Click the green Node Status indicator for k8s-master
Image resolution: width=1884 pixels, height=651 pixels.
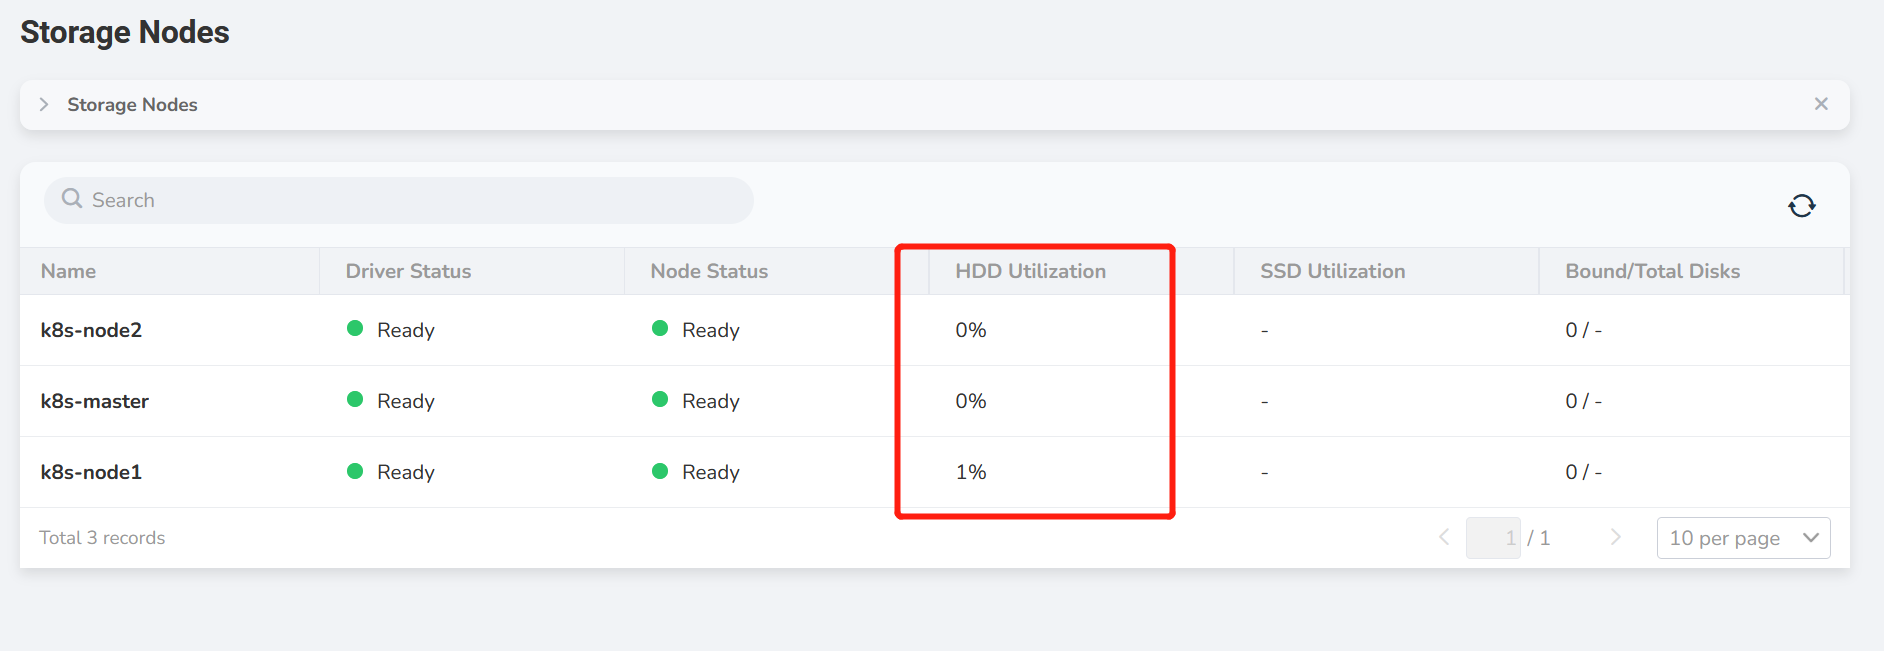[660, 400]
